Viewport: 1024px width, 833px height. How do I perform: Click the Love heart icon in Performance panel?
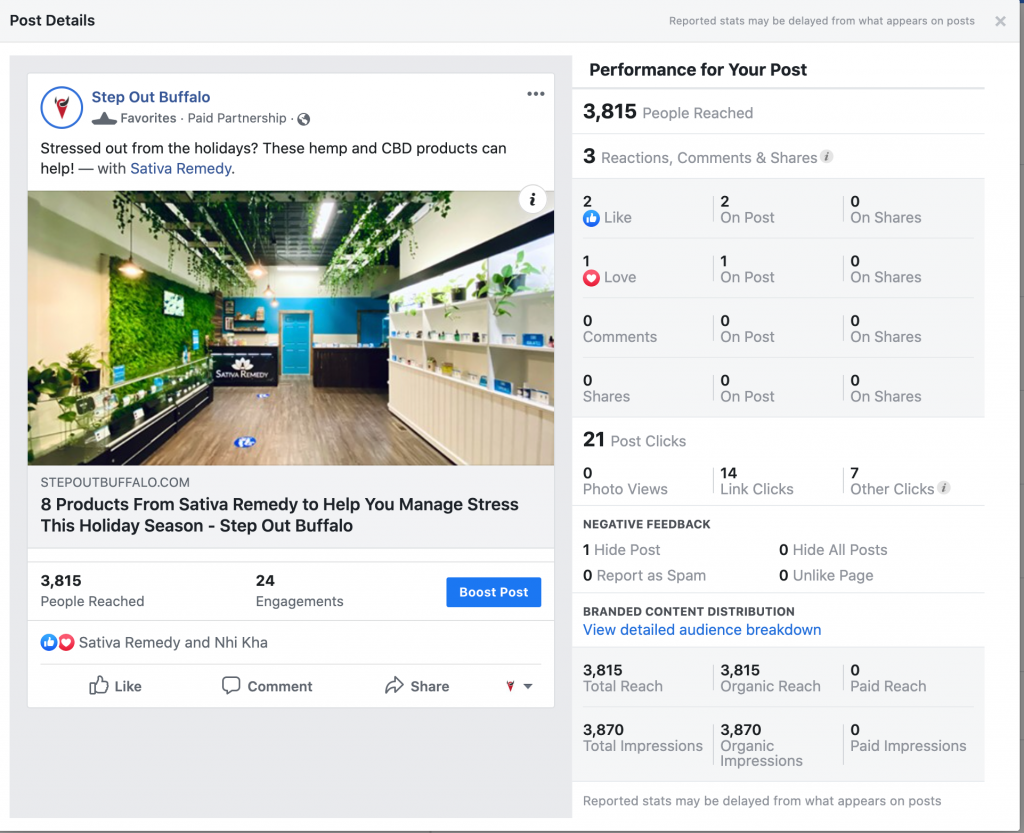[591, 277]
